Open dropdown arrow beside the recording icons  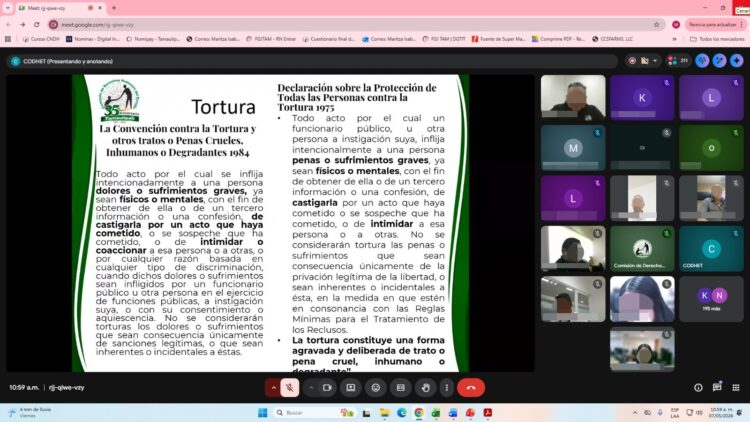click(x=655, y=61)
